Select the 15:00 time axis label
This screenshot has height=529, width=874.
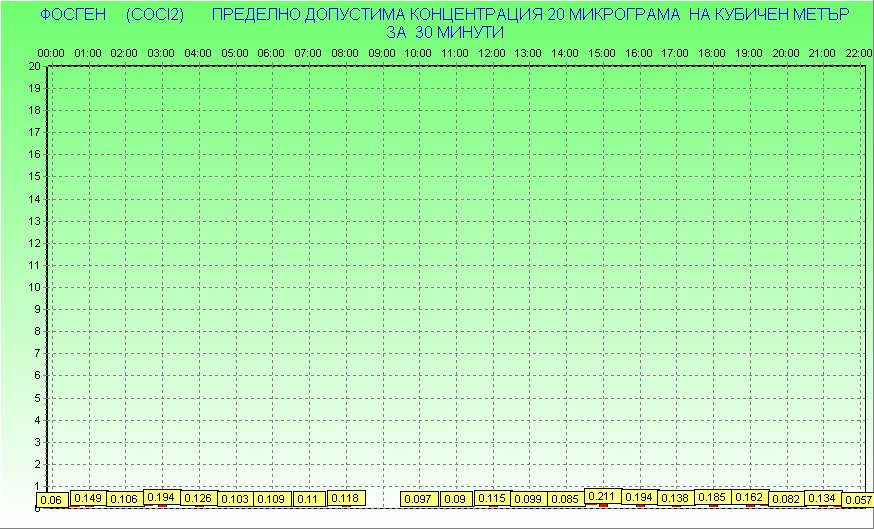602,53
